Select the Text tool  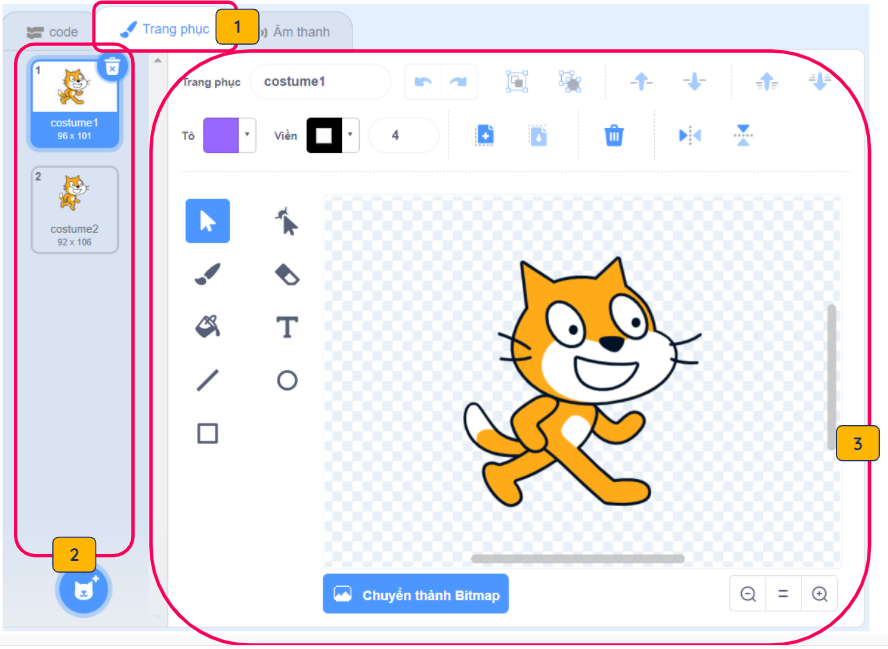point(287,327)
